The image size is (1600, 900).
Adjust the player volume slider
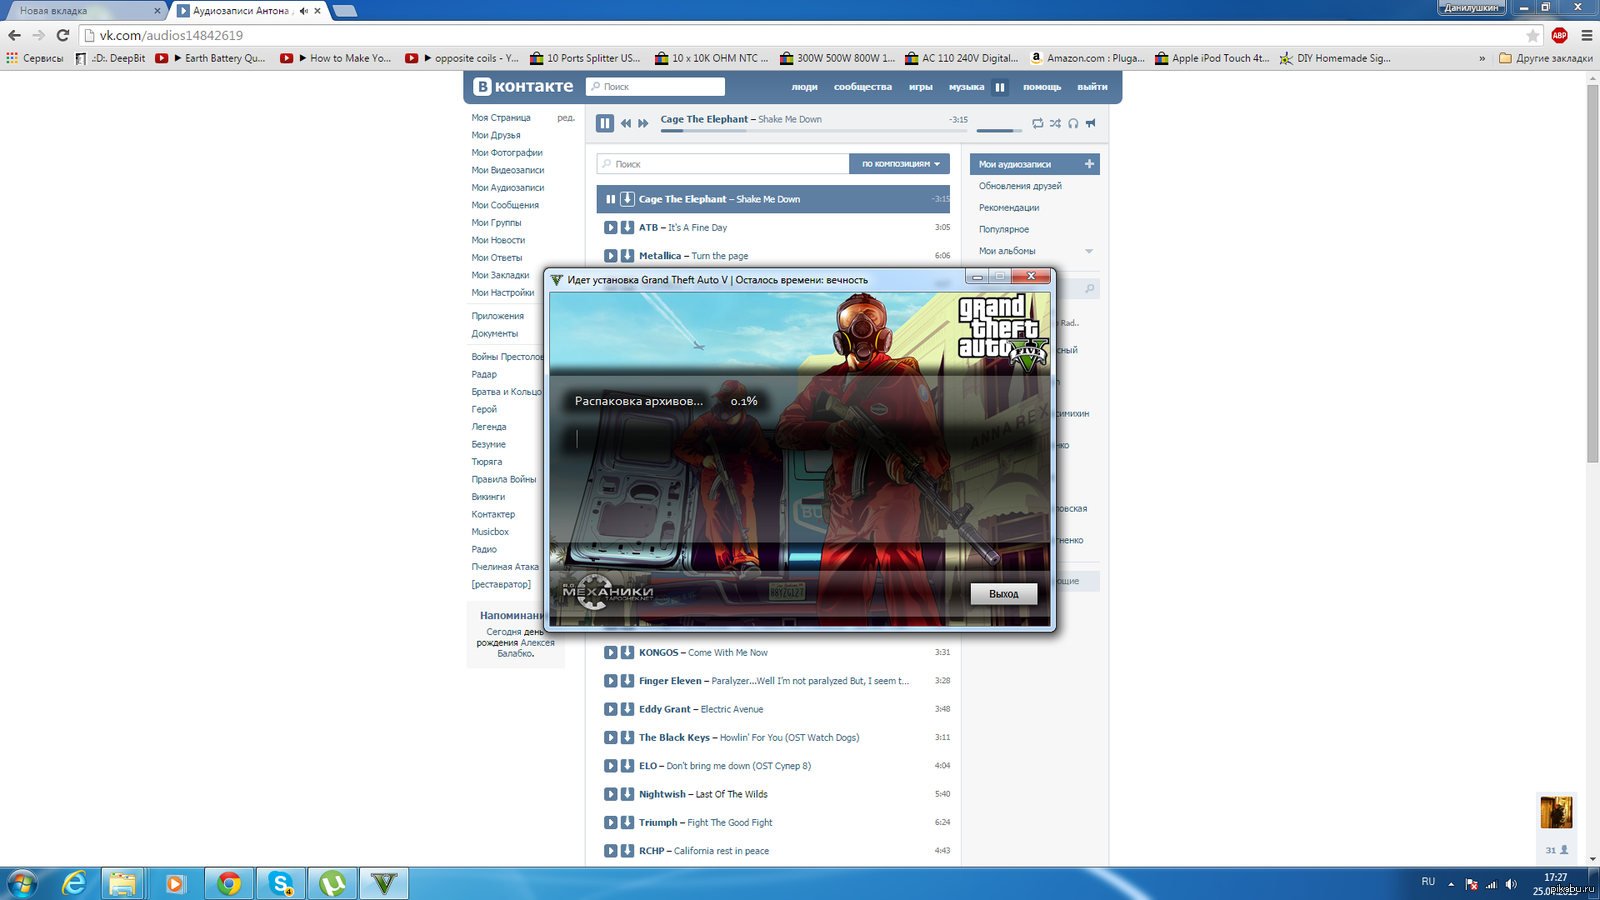pos(999,130)
